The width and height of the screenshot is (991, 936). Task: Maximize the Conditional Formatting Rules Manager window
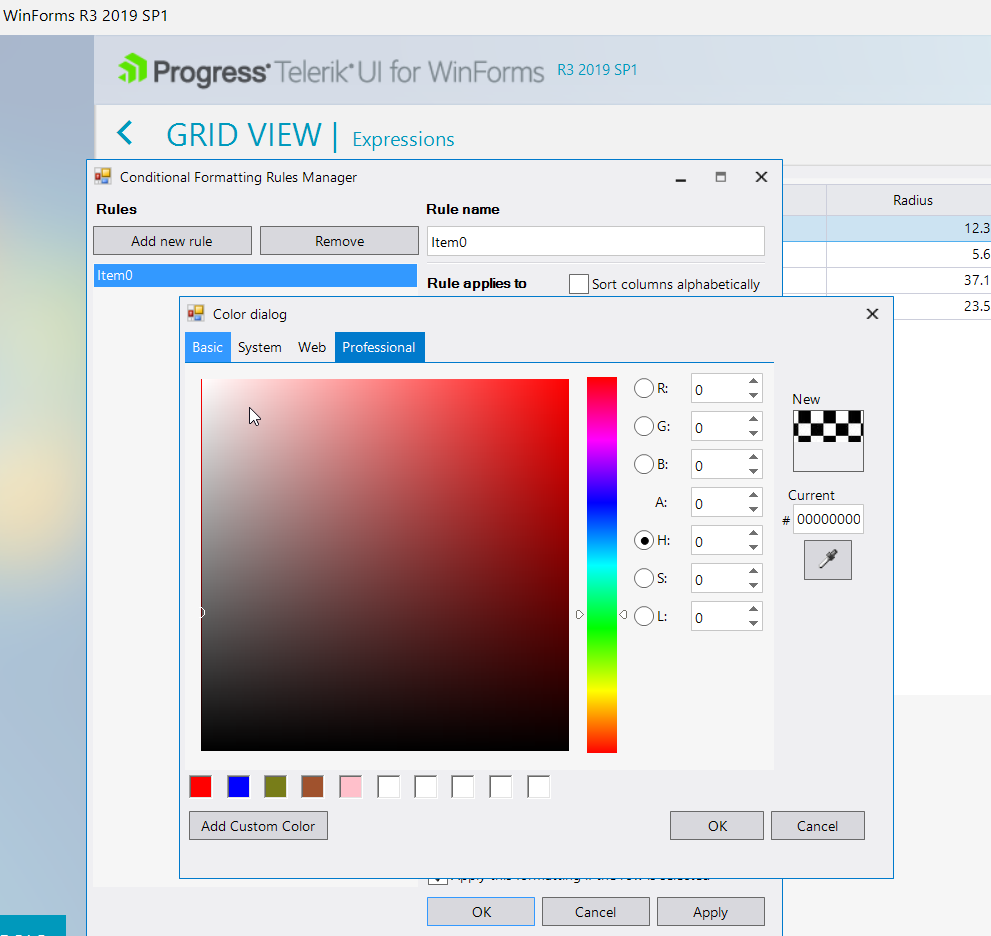coord(720,178)
